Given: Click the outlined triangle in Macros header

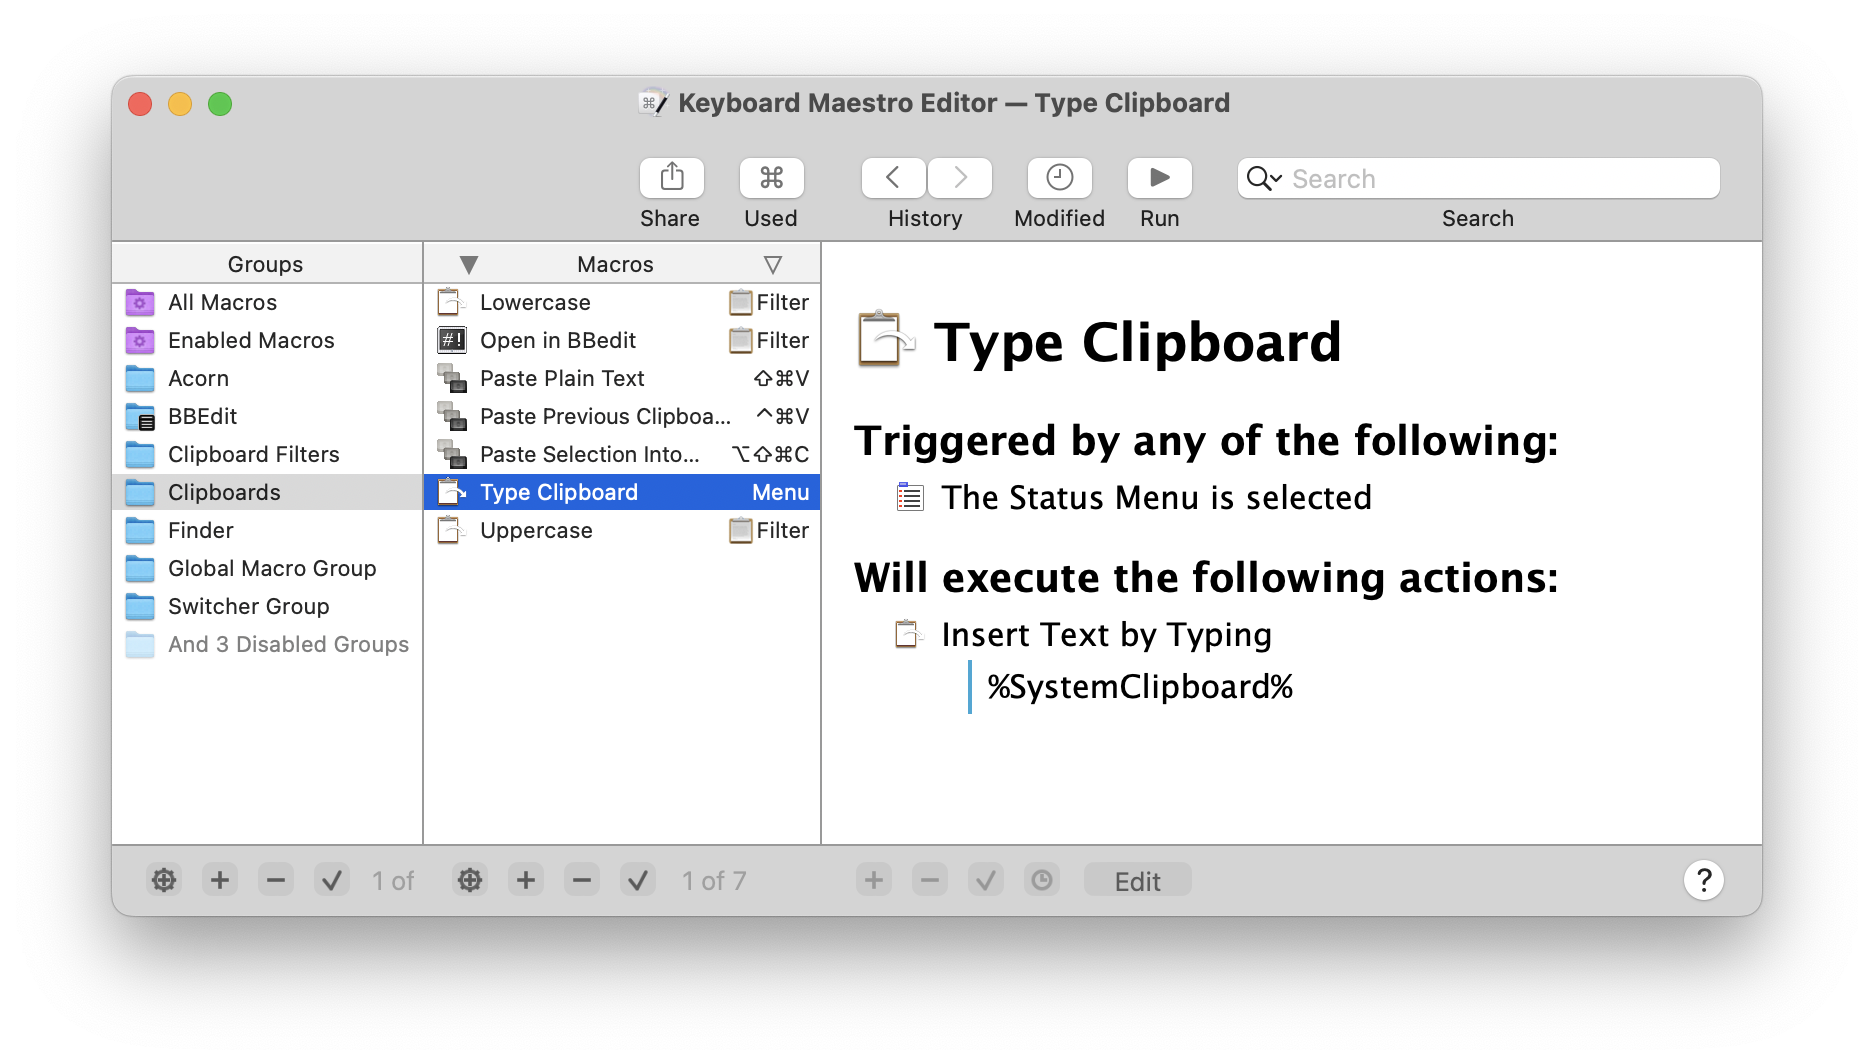Looking at the screenshot, I should [x=772, y=265].
